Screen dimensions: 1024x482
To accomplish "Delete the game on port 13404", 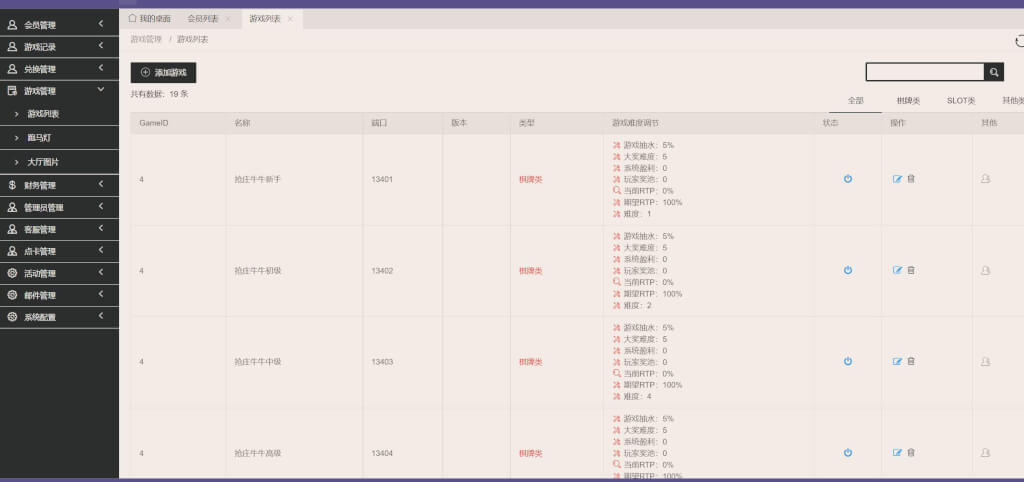I will pos(911,452).
